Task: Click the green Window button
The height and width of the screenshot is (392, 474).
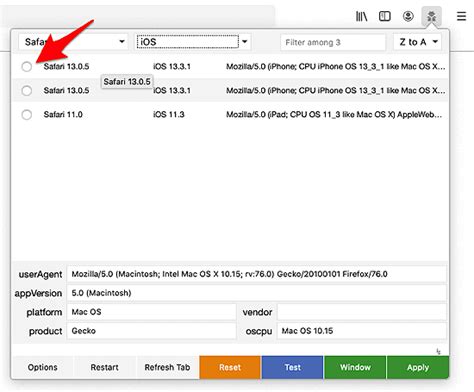Action: click(x=355, y=367)
